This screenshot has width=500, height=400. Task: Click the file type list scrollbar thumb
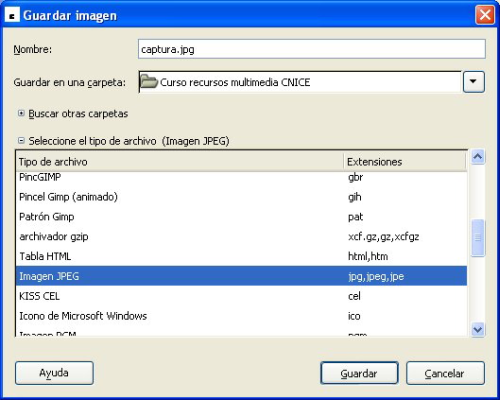click(478, 238)
